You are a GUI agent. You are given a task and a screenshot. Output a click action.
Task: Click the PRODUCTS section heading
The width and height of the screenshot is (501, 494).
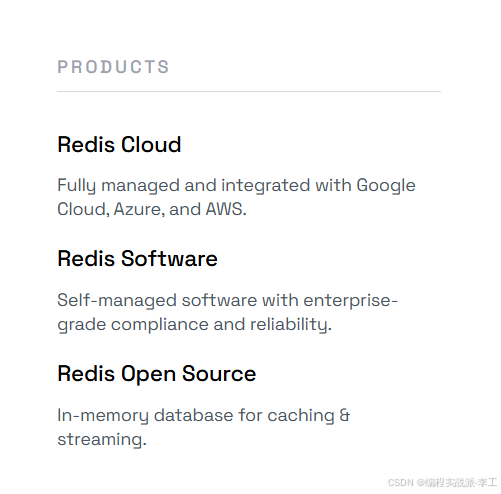click(113, 67)
